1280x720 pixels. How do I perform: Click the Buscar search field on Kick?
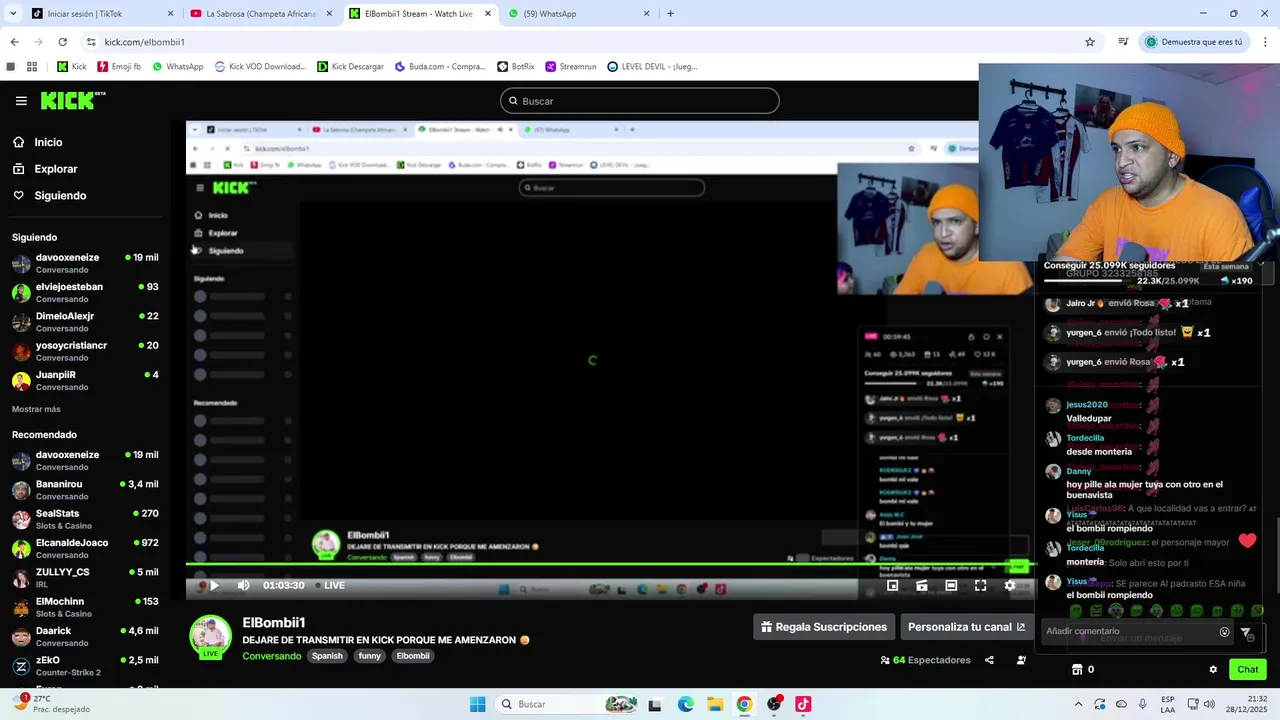(639, 101)
